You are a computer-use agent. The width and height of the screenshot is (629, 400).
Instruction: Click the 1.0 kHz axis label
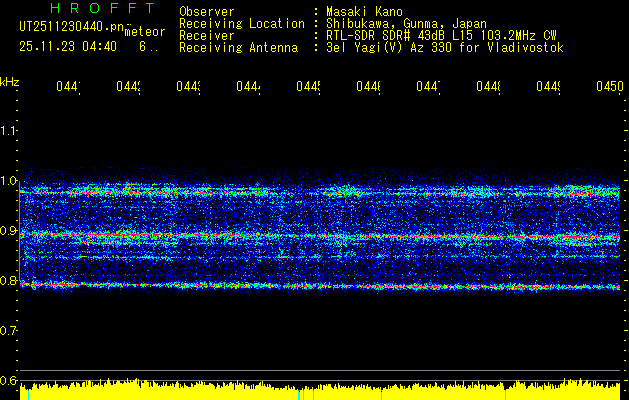[9, 181]
